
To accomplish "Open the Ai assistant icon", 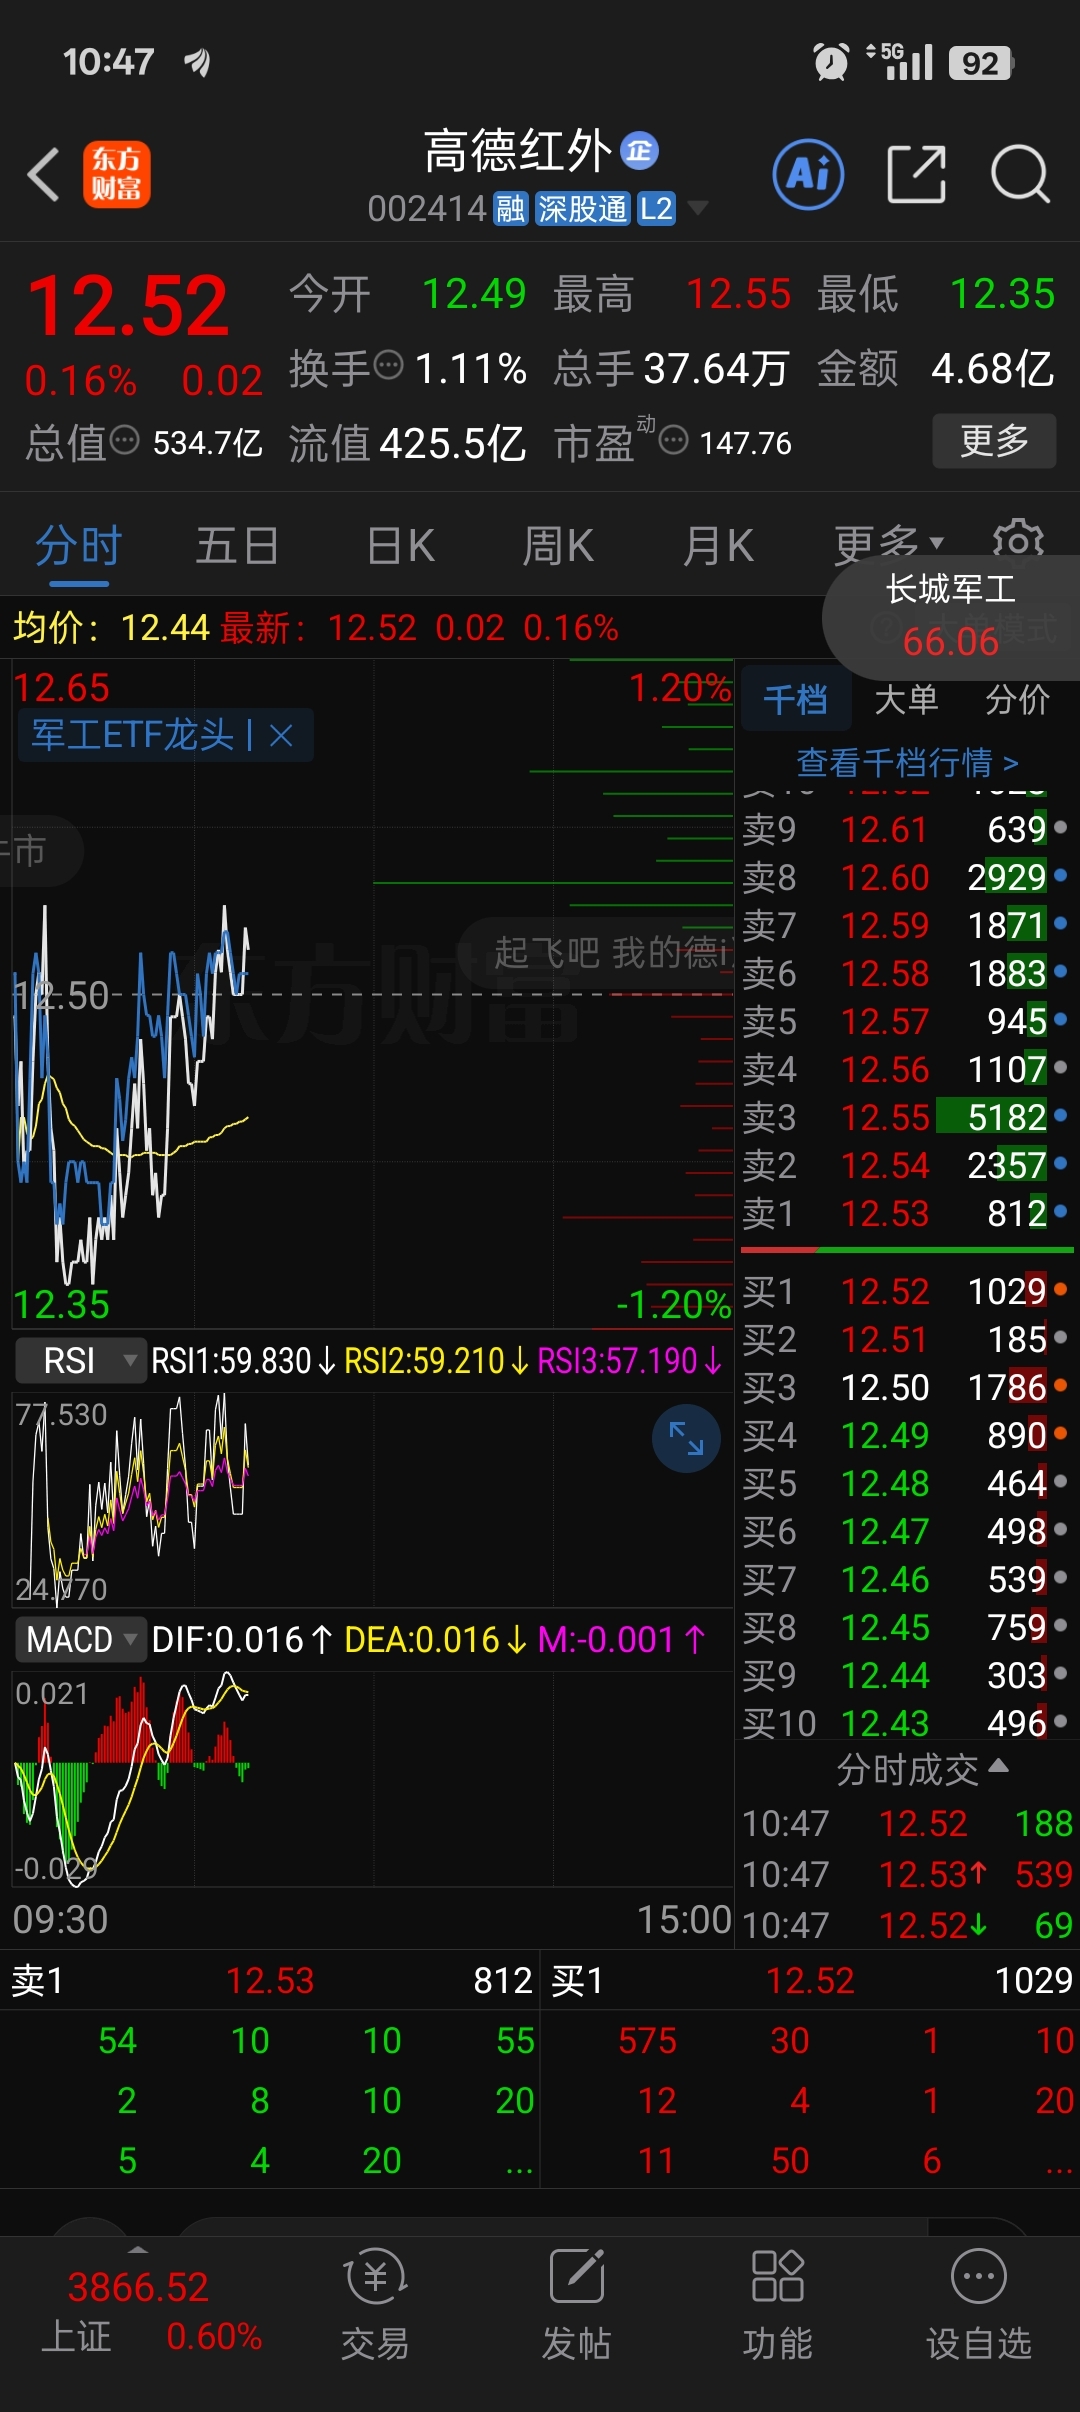I will pos(808,174).
